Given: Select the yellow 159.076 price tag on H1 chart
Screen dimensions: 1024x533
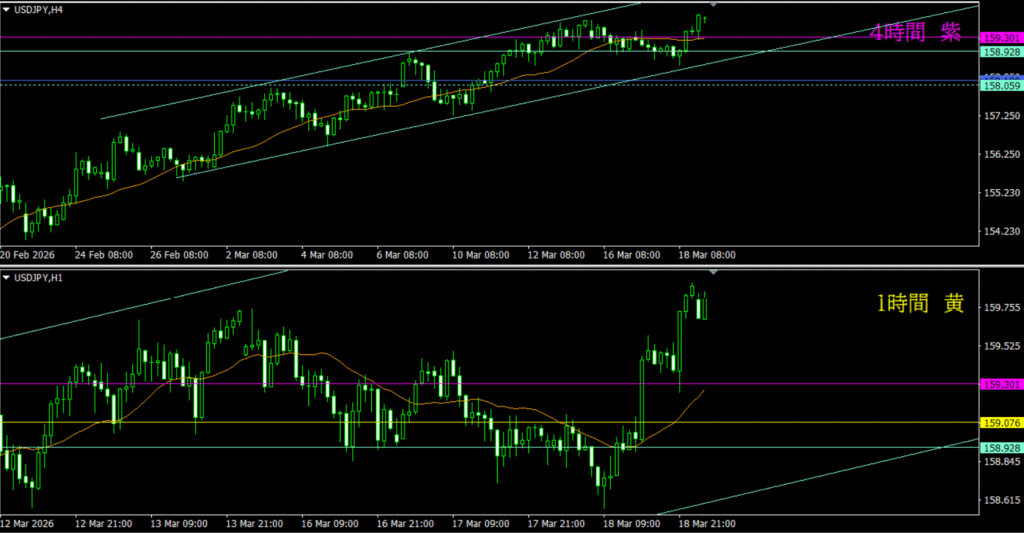Looking at the screenshot, I should [x=1001, y=422].
